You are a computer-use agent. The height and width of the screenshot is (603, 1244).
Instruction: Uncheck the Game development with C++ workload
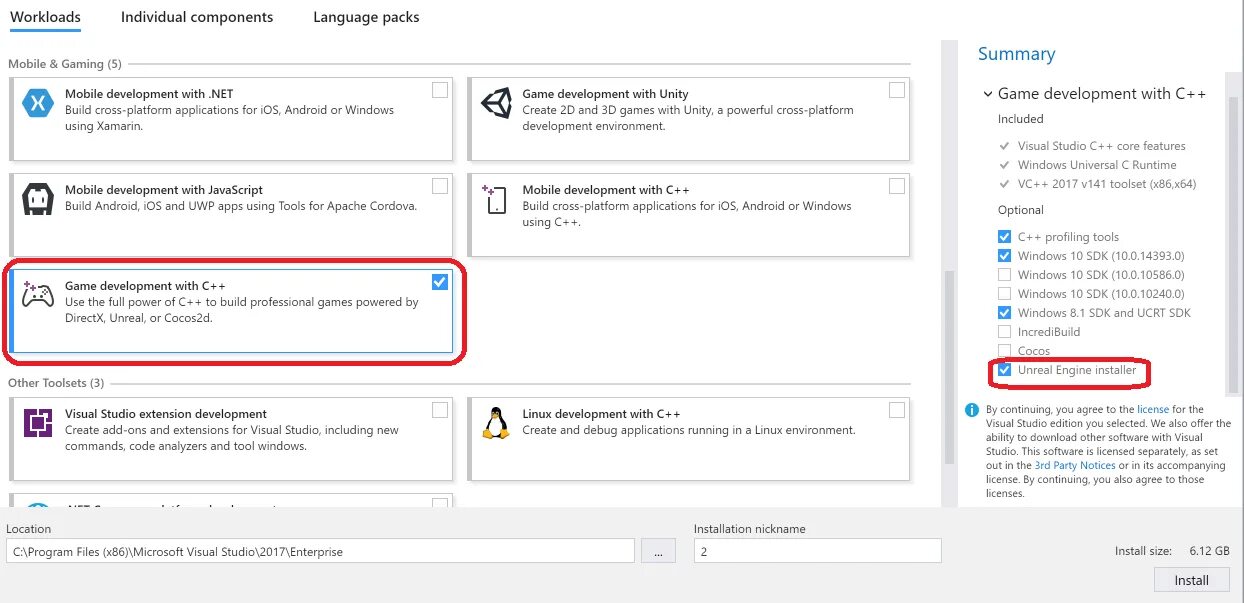(440, 282)
